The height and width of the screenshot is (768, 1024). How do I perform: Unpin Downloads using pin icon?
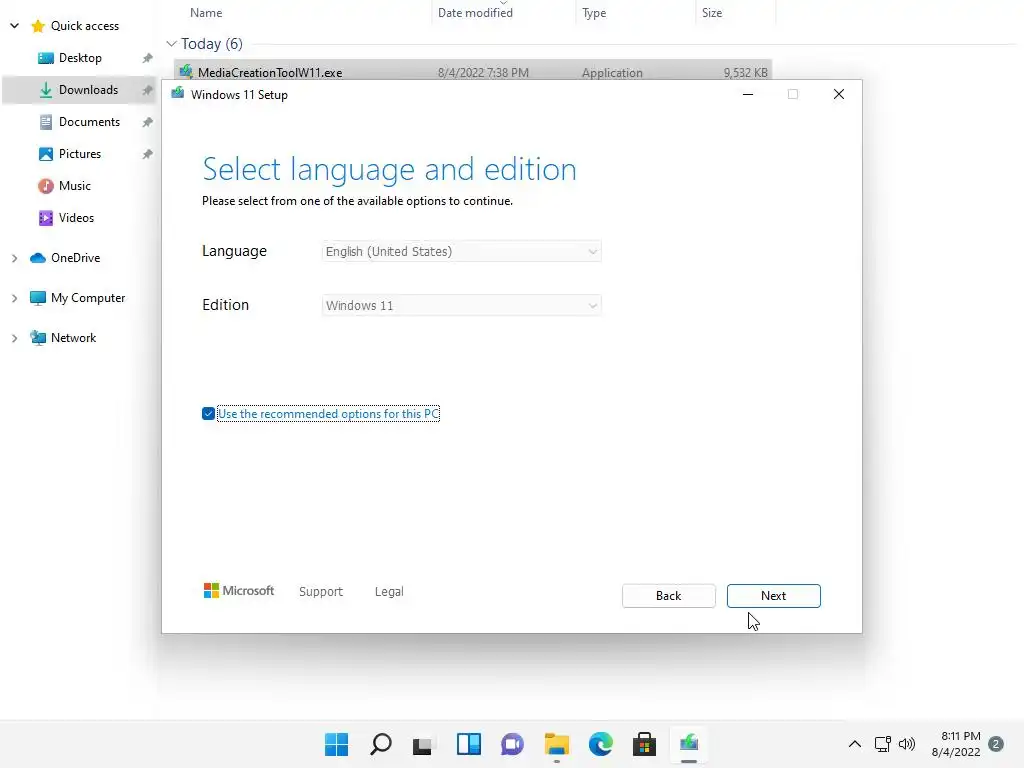pos(148,90)
